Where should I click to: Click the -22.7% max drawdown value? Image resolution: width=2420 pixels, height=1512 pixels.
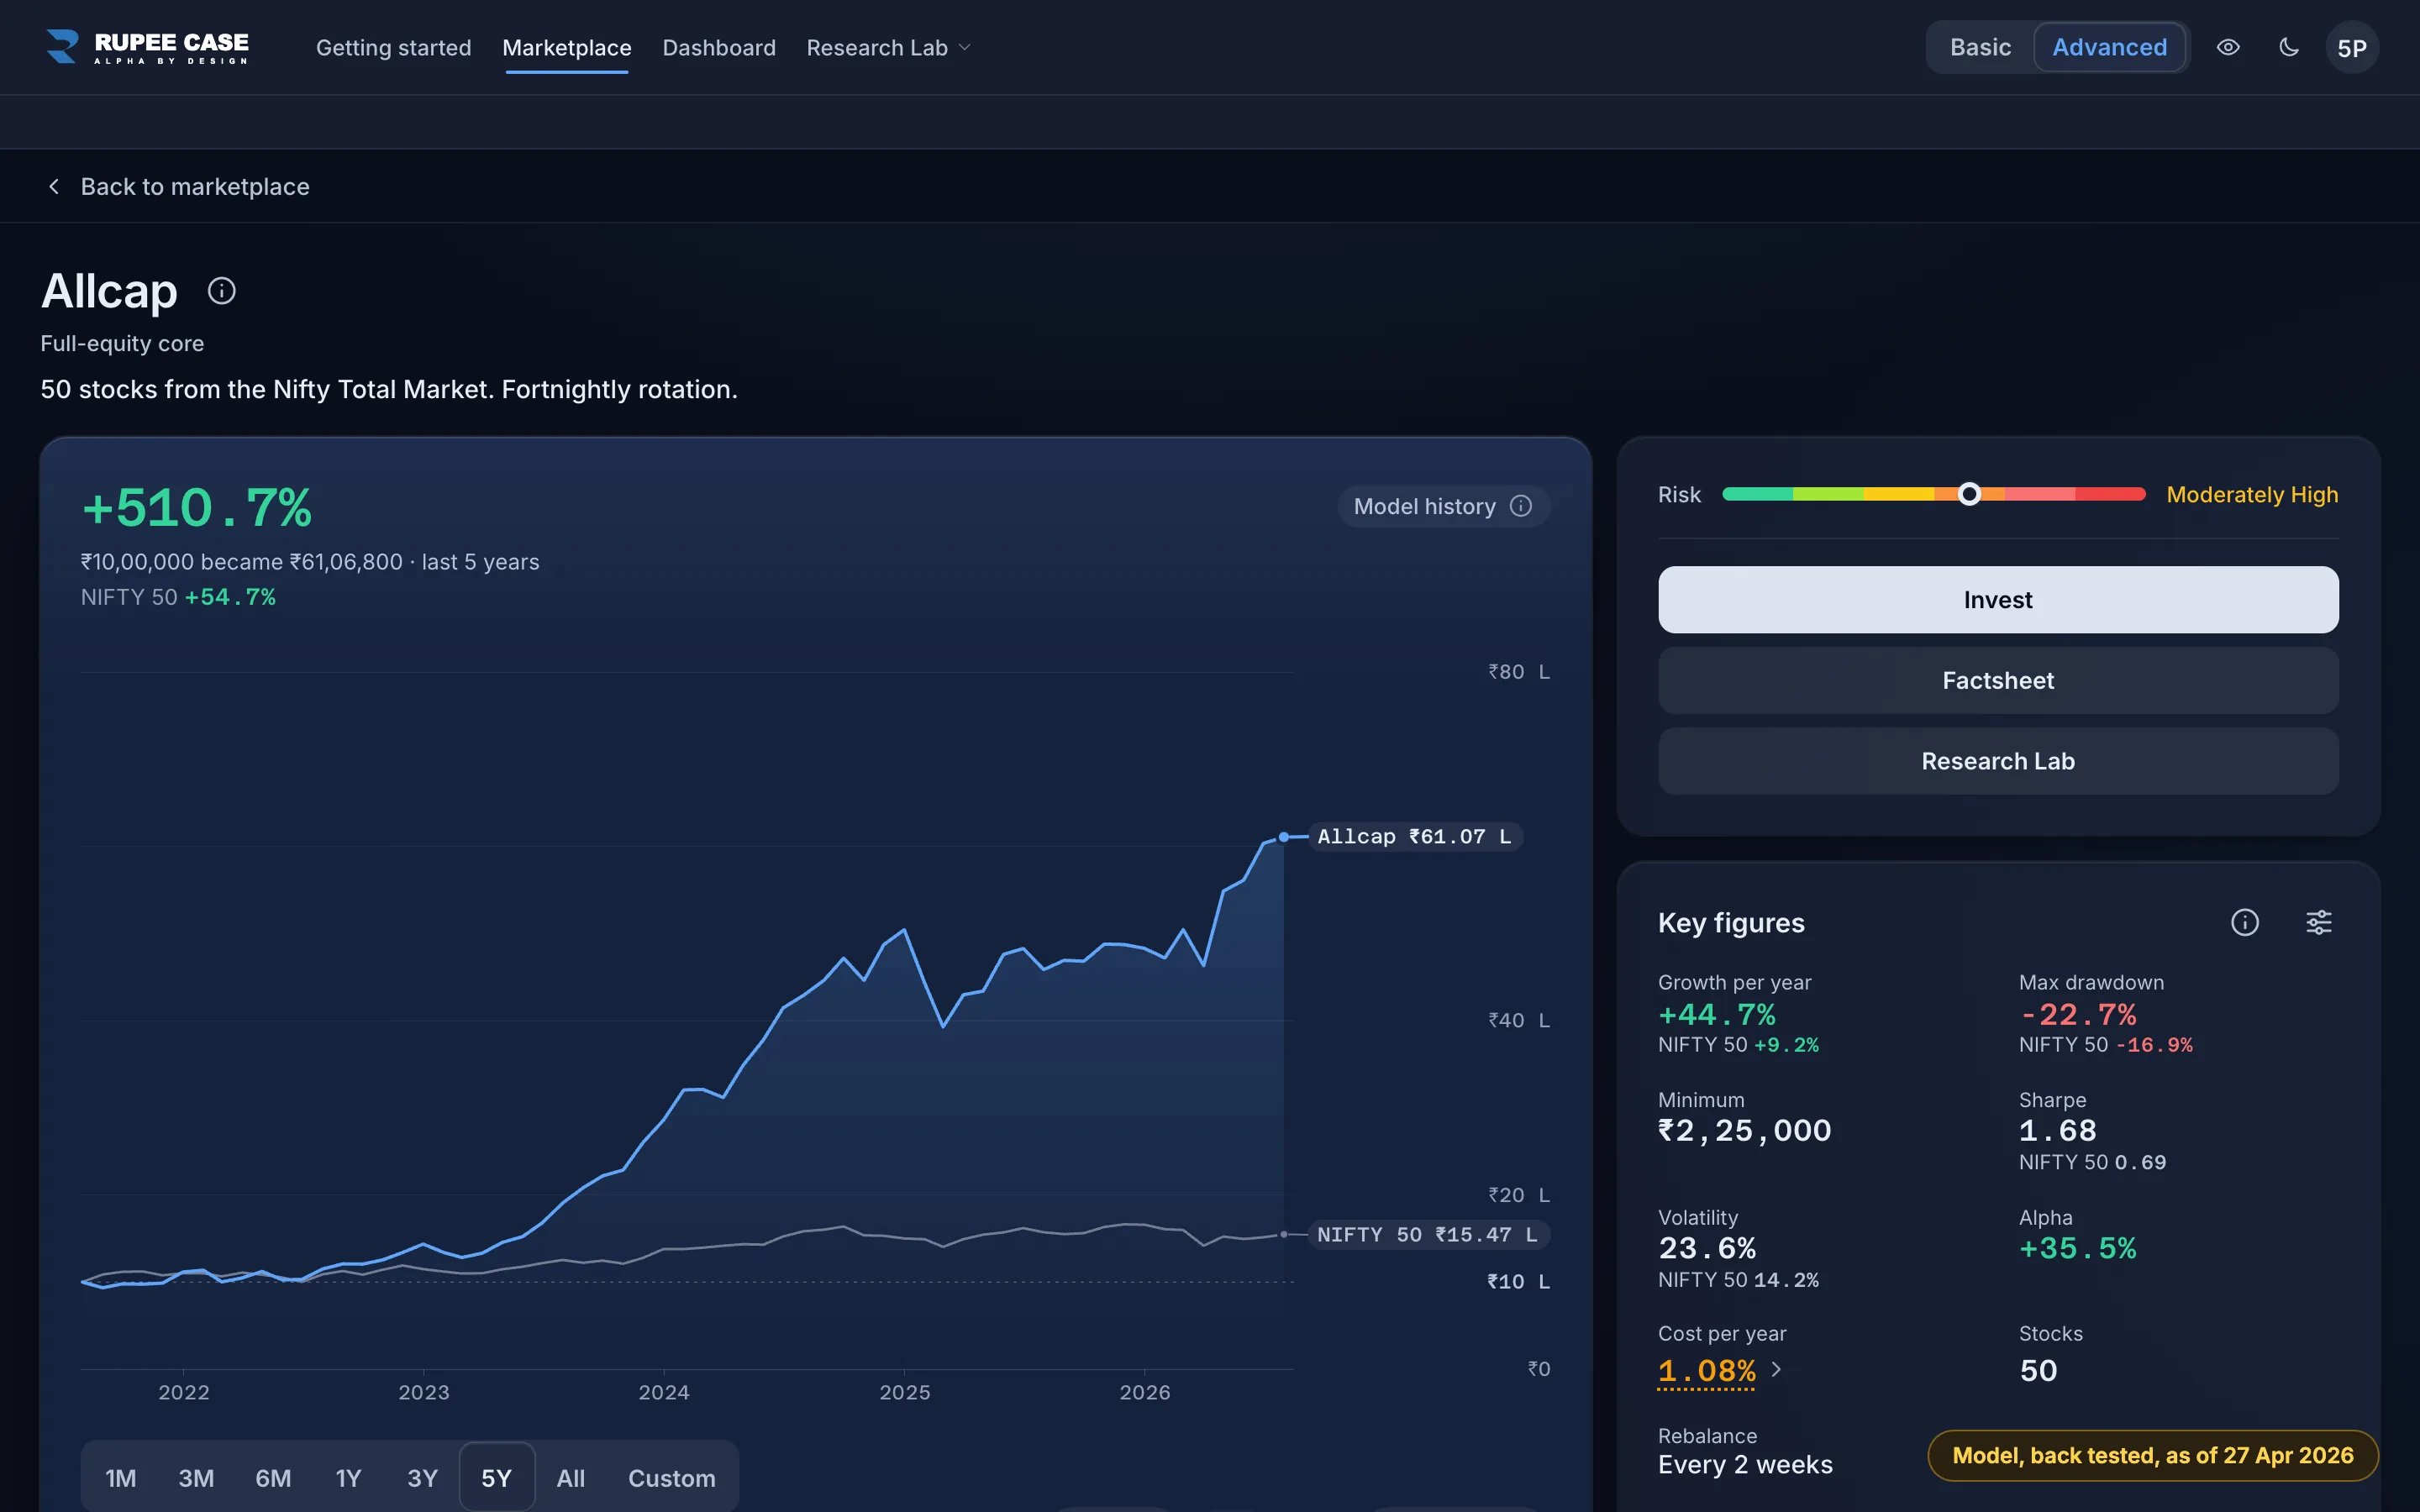[x=2078, y=1015]
